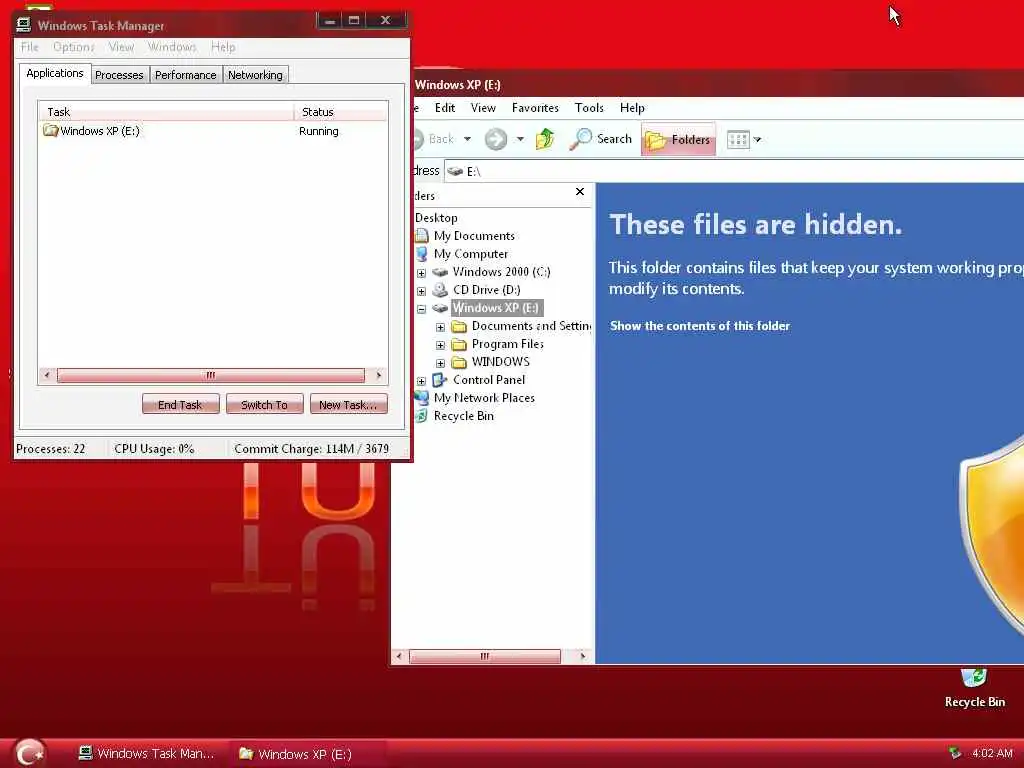Screen dimensions: 1024x768
Task: Select My Network Places in tree
Action: tap(484, 398)
